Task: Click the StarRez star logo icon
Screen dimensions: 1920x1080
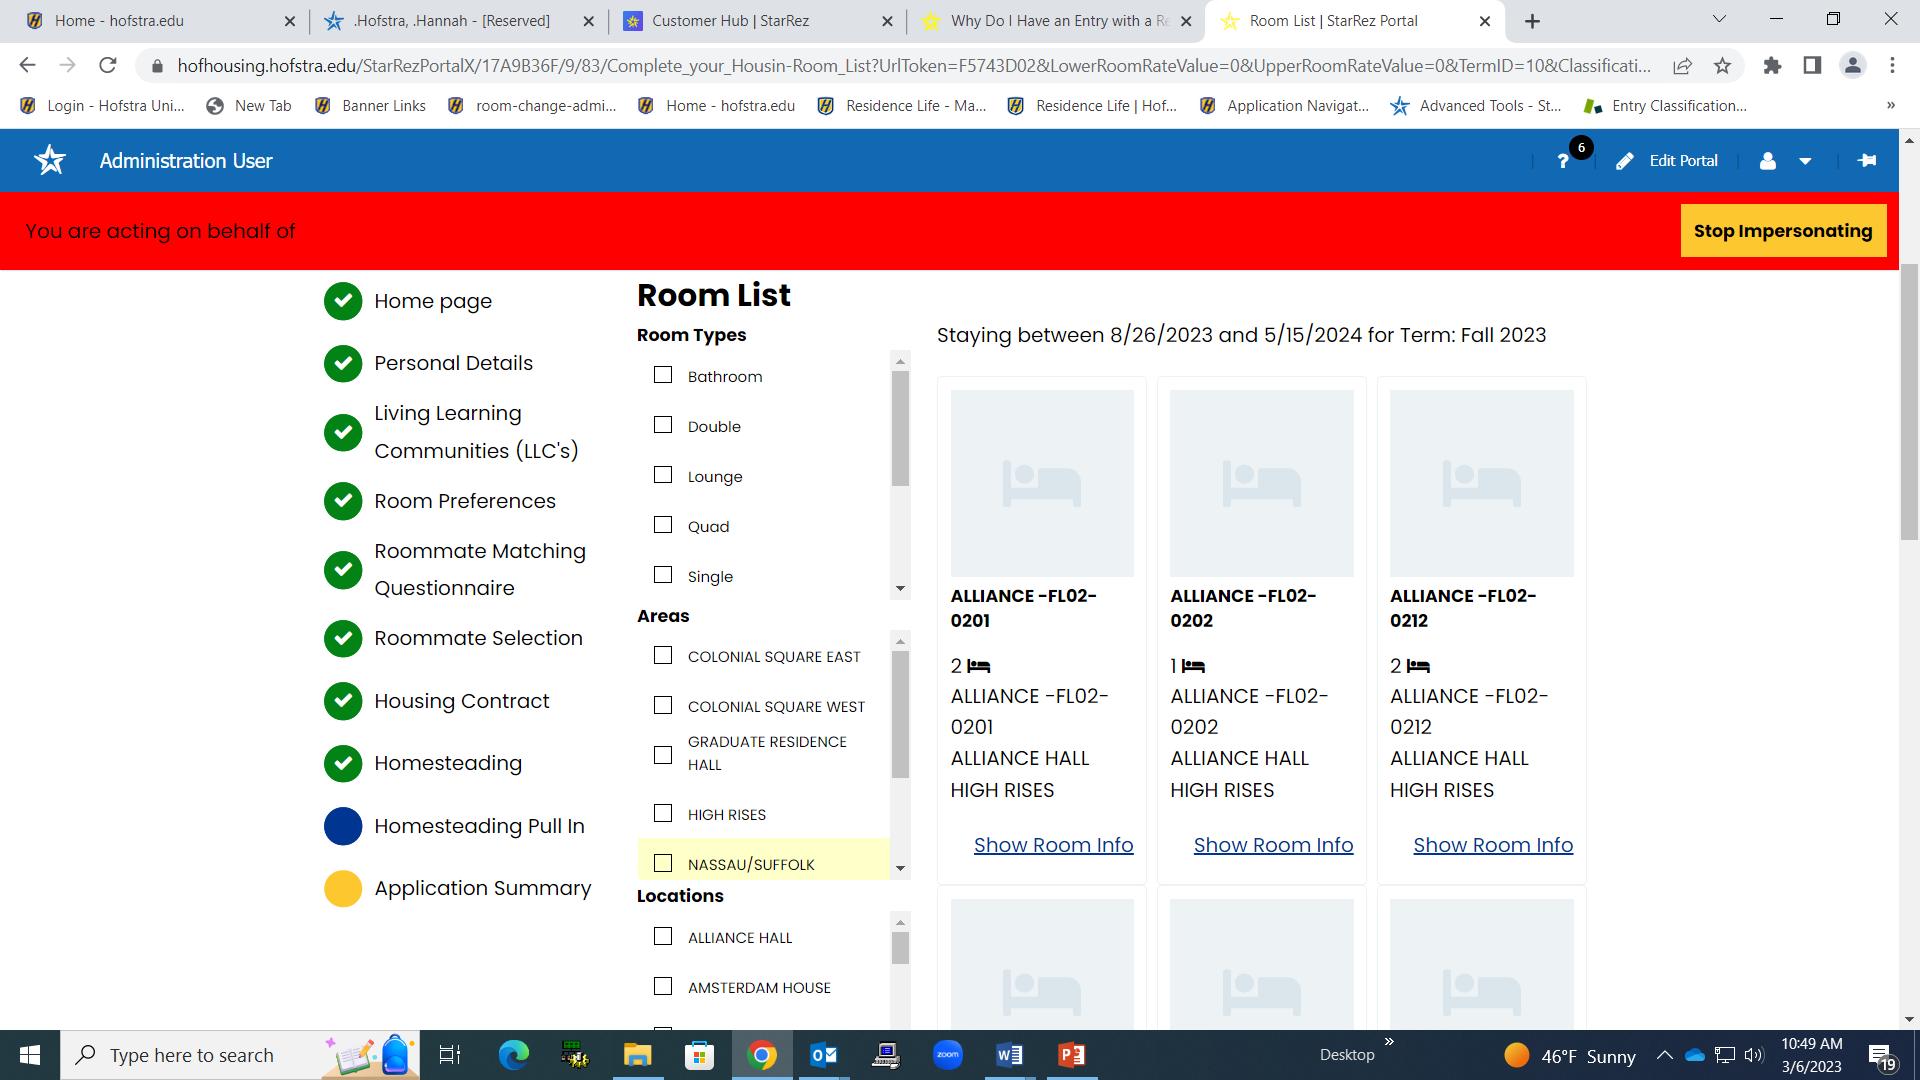Action: [50, 160]
